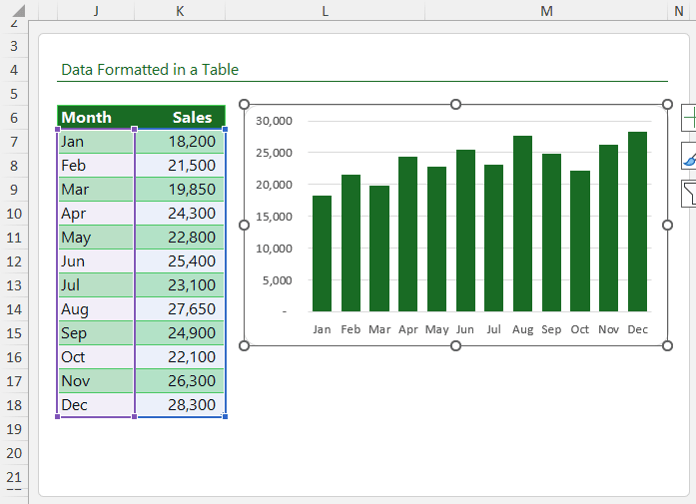Select the 26,300 sales cell
This screenshot has width=696, height=504.
(x=180, y=381)
